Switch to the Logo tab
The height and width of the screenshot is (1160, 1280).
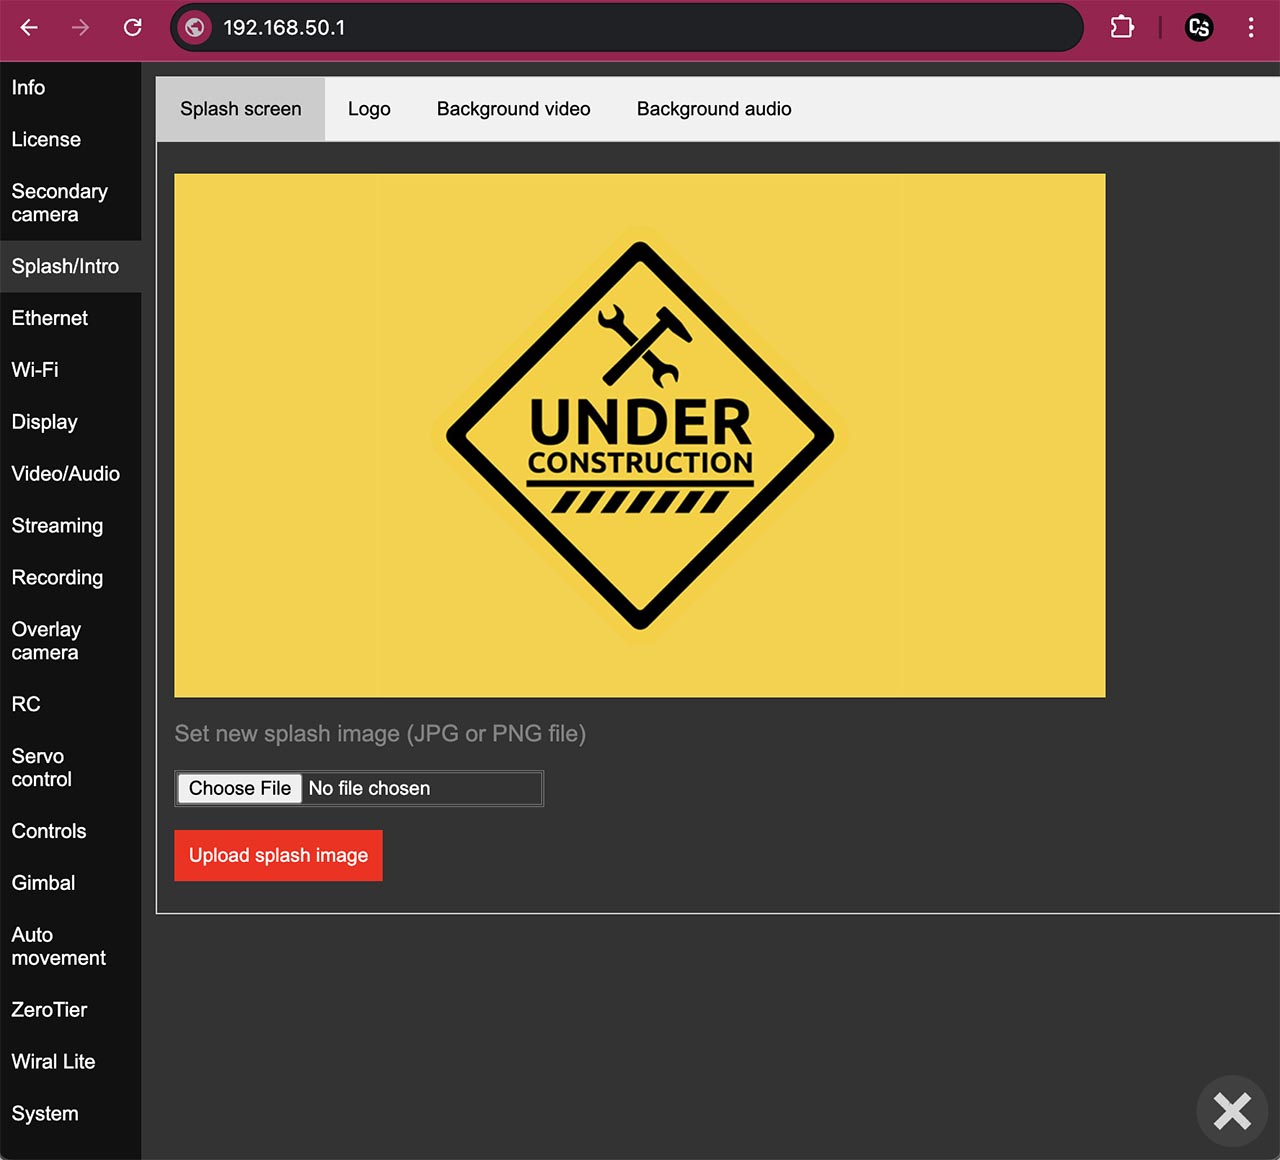369,109
